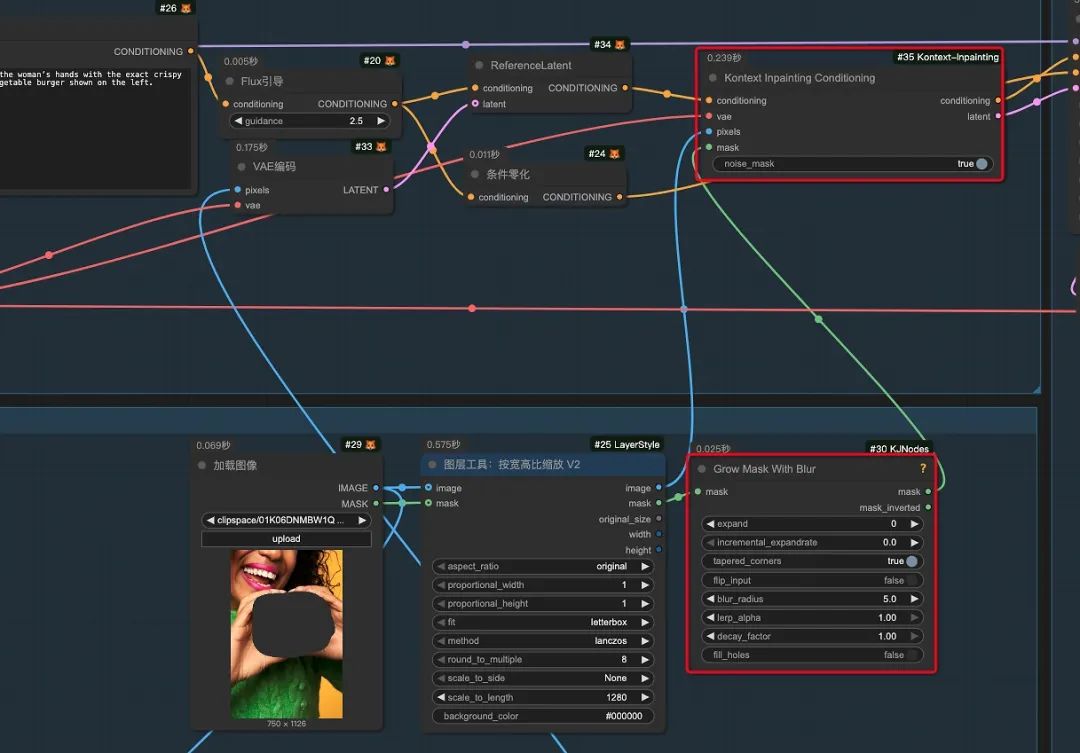1080x753 pixels.
Task: Increase guidance with the right arrow
Action: (381, 121)
